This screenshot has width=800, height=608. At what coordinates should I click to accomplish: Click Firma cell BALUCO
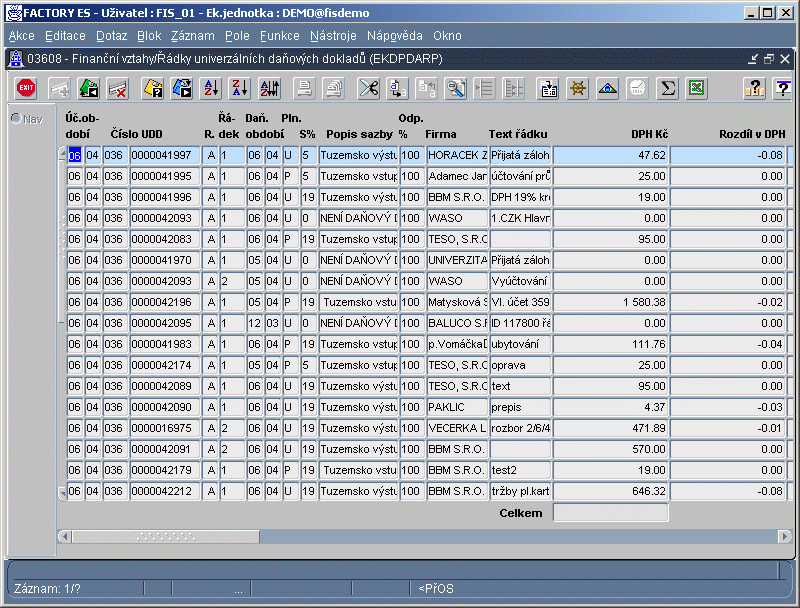click(x=457, y=323)
